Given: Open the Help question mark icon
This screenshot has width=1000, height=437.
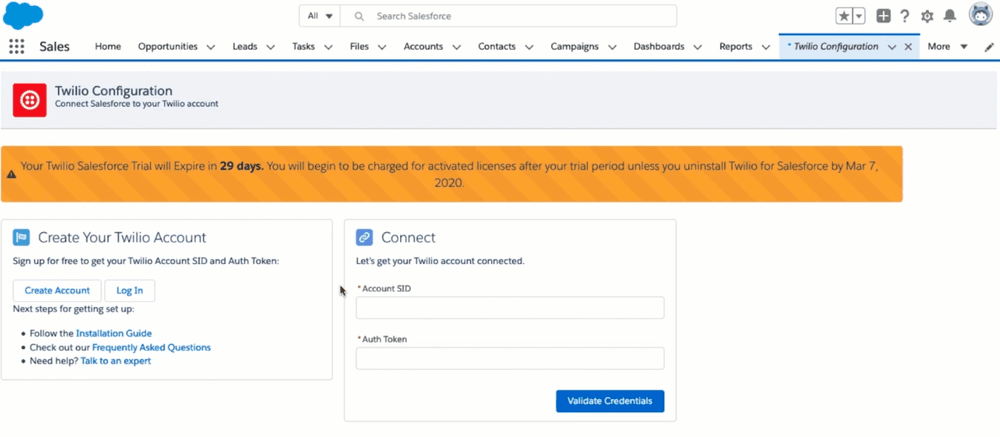Looking at the screenshot, I should pos(904,16).
